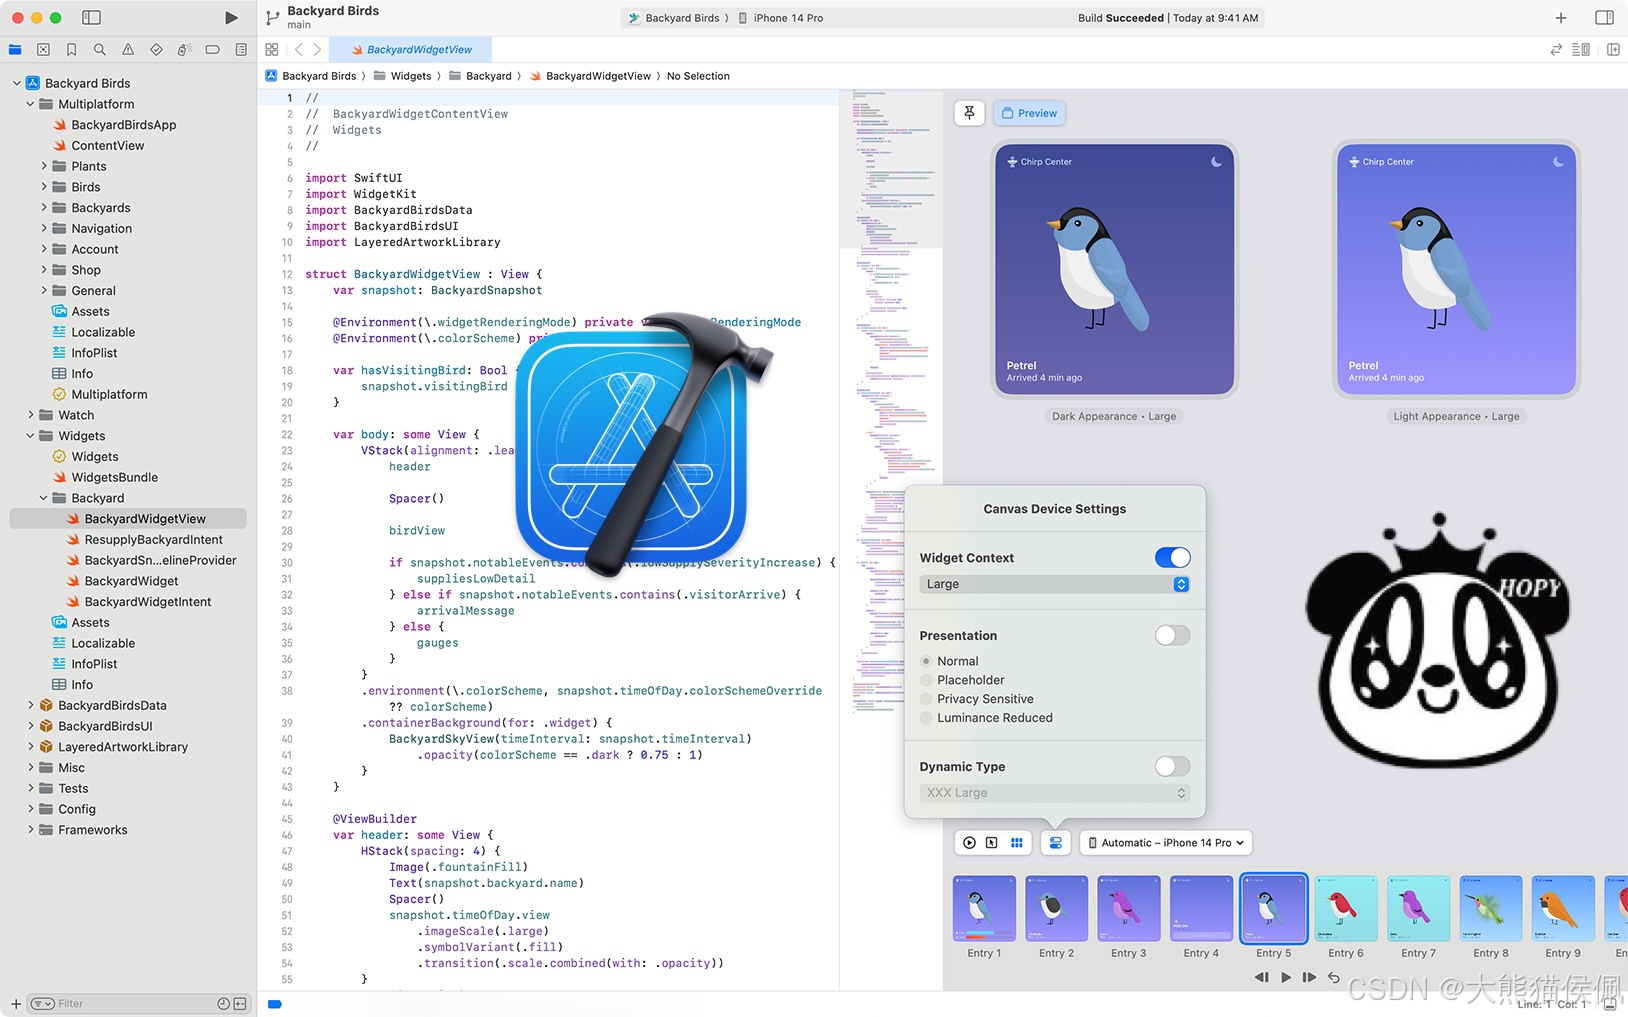
Task: Click the Selectable preview mode icon
Action: pyautogui.click(x=992, y=843)
